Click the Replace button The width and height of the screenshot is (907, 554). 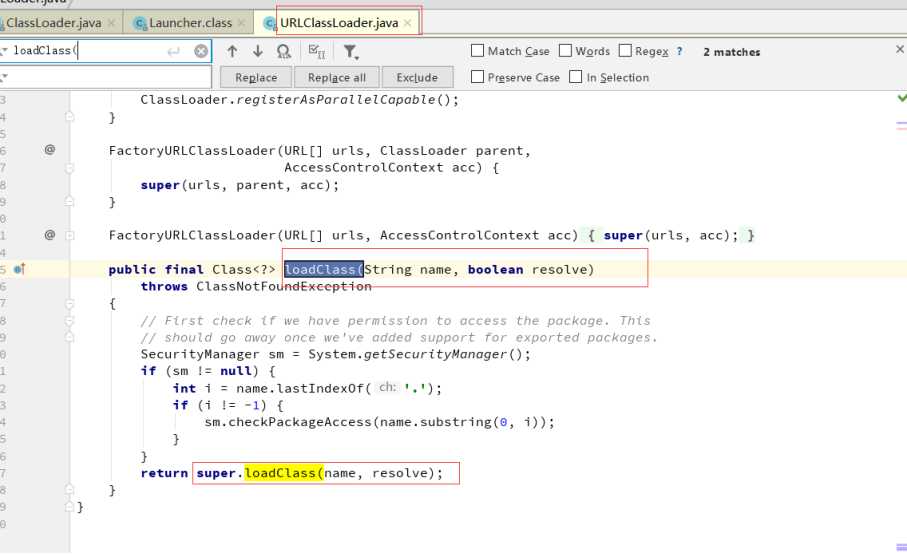[256, 77]
